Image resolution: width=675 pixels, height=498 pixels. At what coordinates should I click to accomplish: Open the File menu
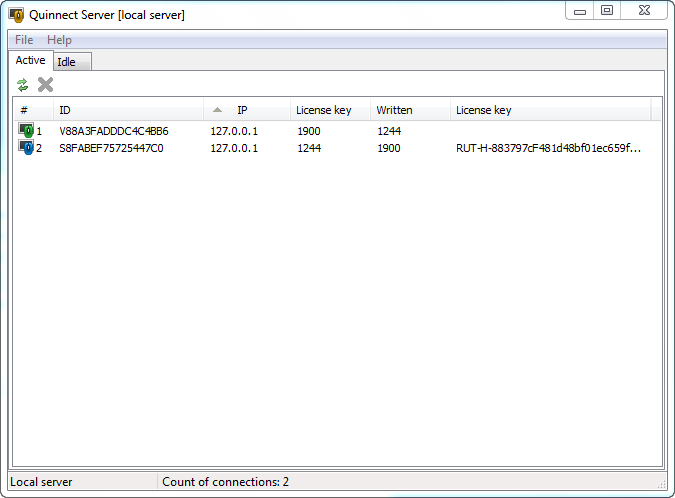pos(24,40)
